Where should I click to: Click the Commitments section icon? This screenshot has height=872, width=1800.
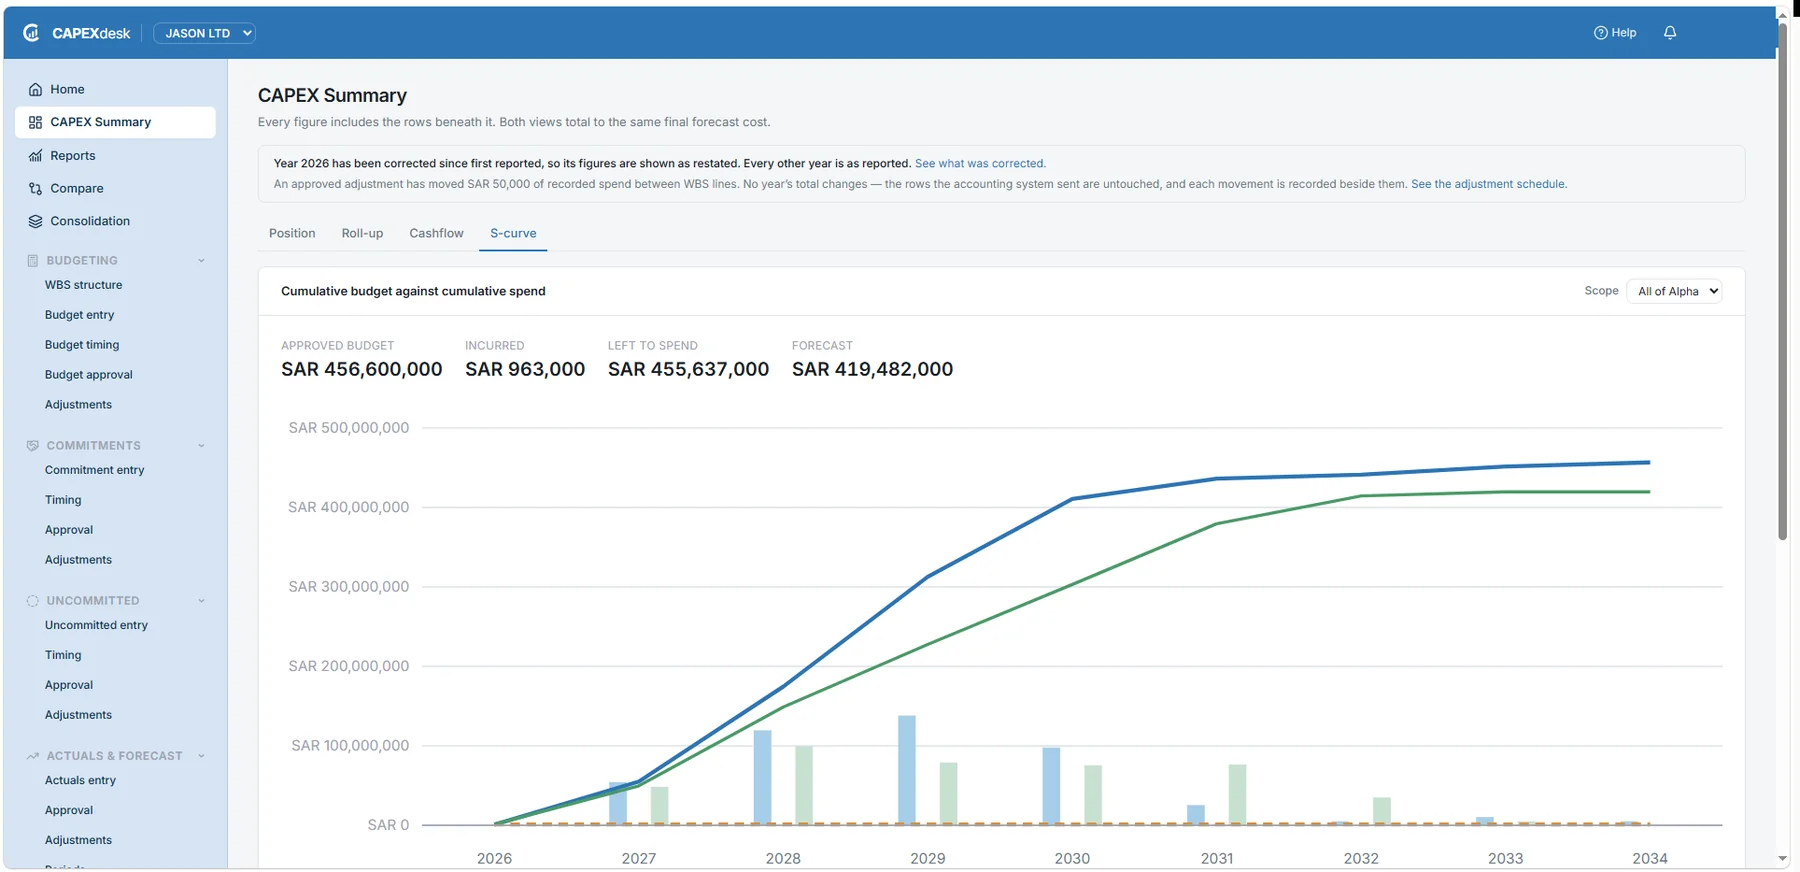[32, 445]
